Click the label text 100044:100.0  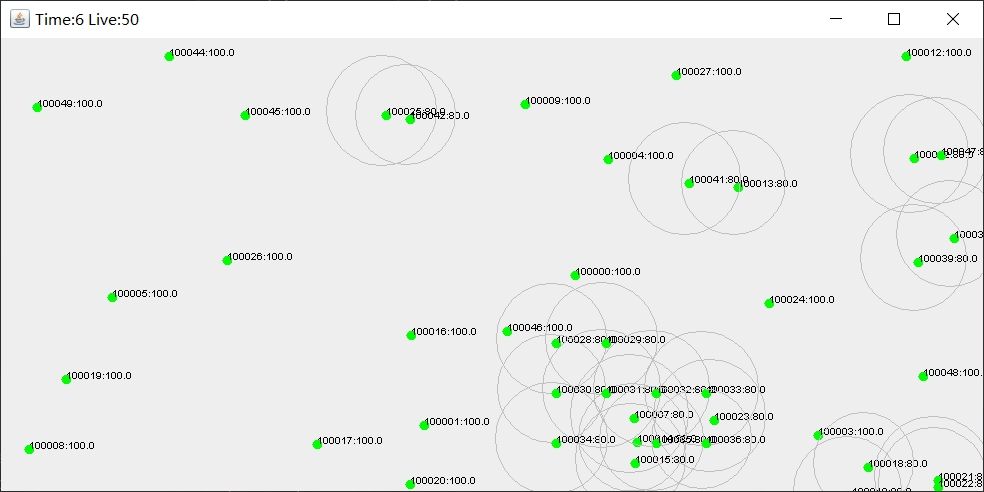click(x=202, y=53)
